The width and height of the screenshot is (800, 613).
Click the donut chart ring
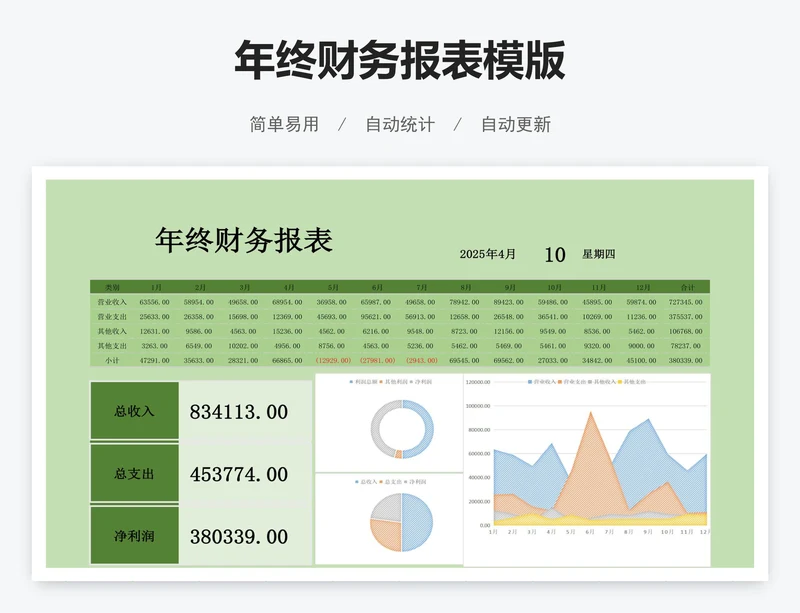point(430,429)
